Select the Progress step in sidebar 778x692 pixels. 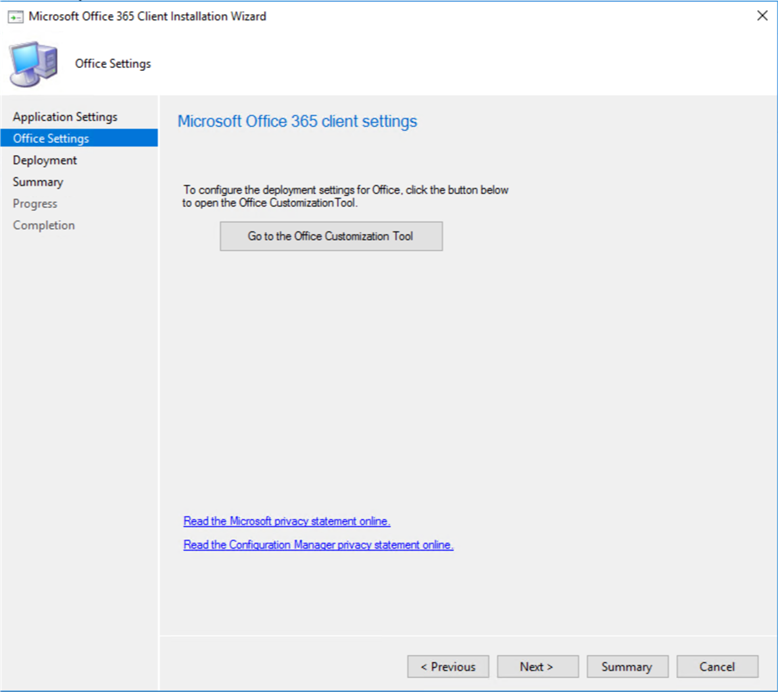(35, 203)
